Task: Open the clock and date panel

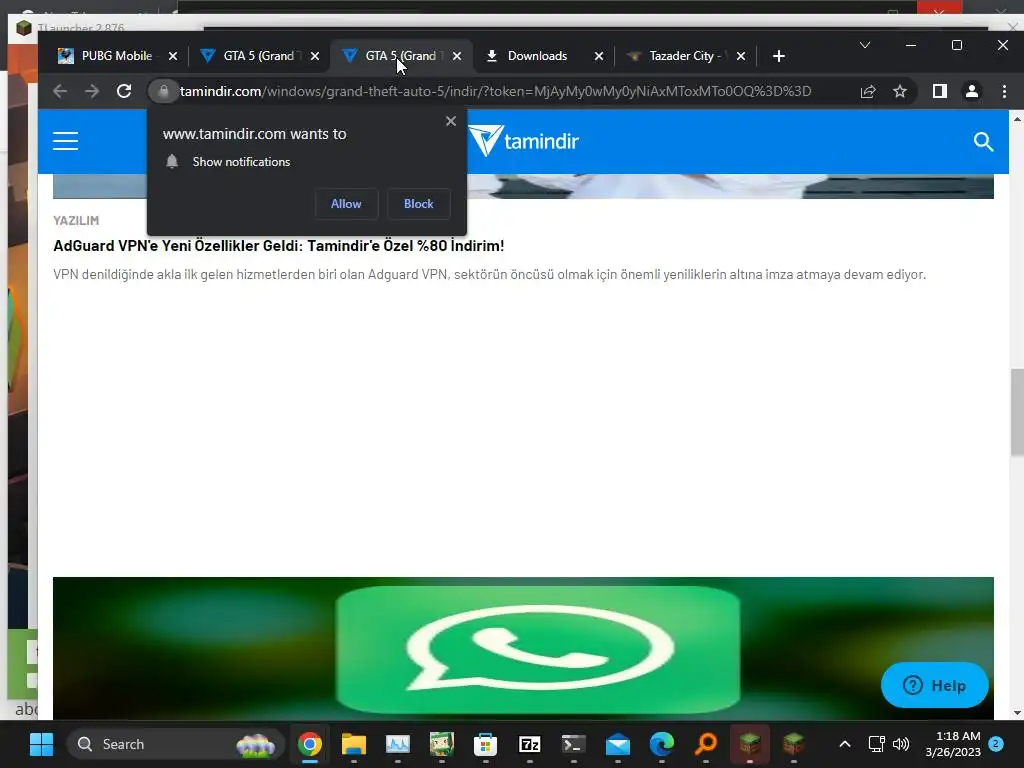Action: coord(953,744)
